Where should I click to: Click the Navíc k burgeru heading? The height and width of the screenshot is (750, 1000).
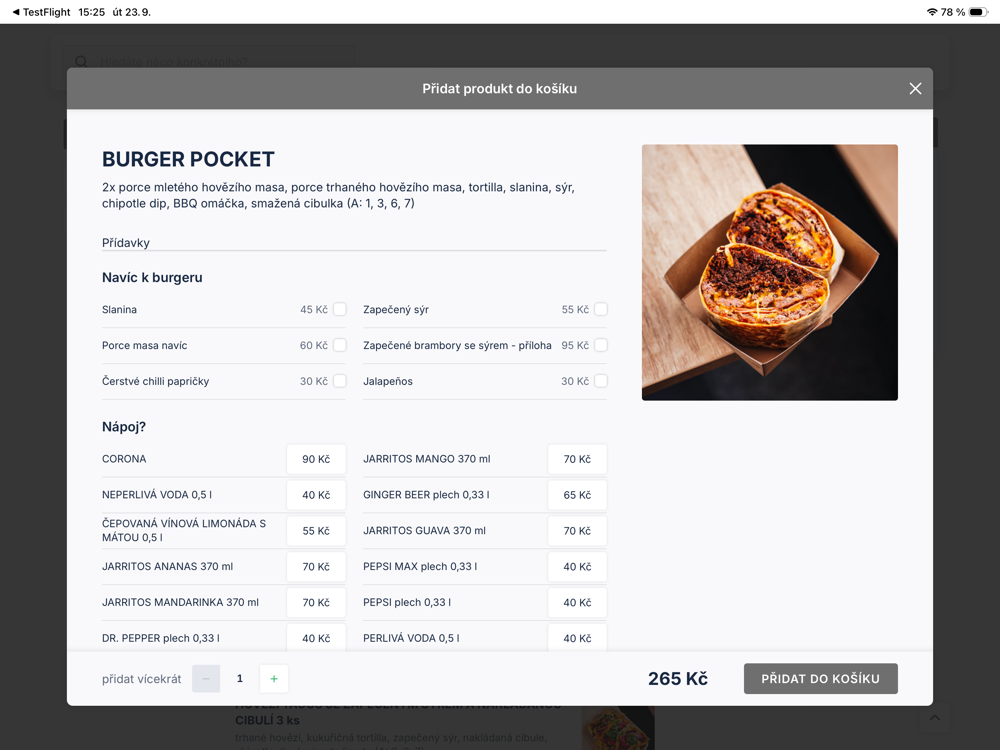coord(152,277)
